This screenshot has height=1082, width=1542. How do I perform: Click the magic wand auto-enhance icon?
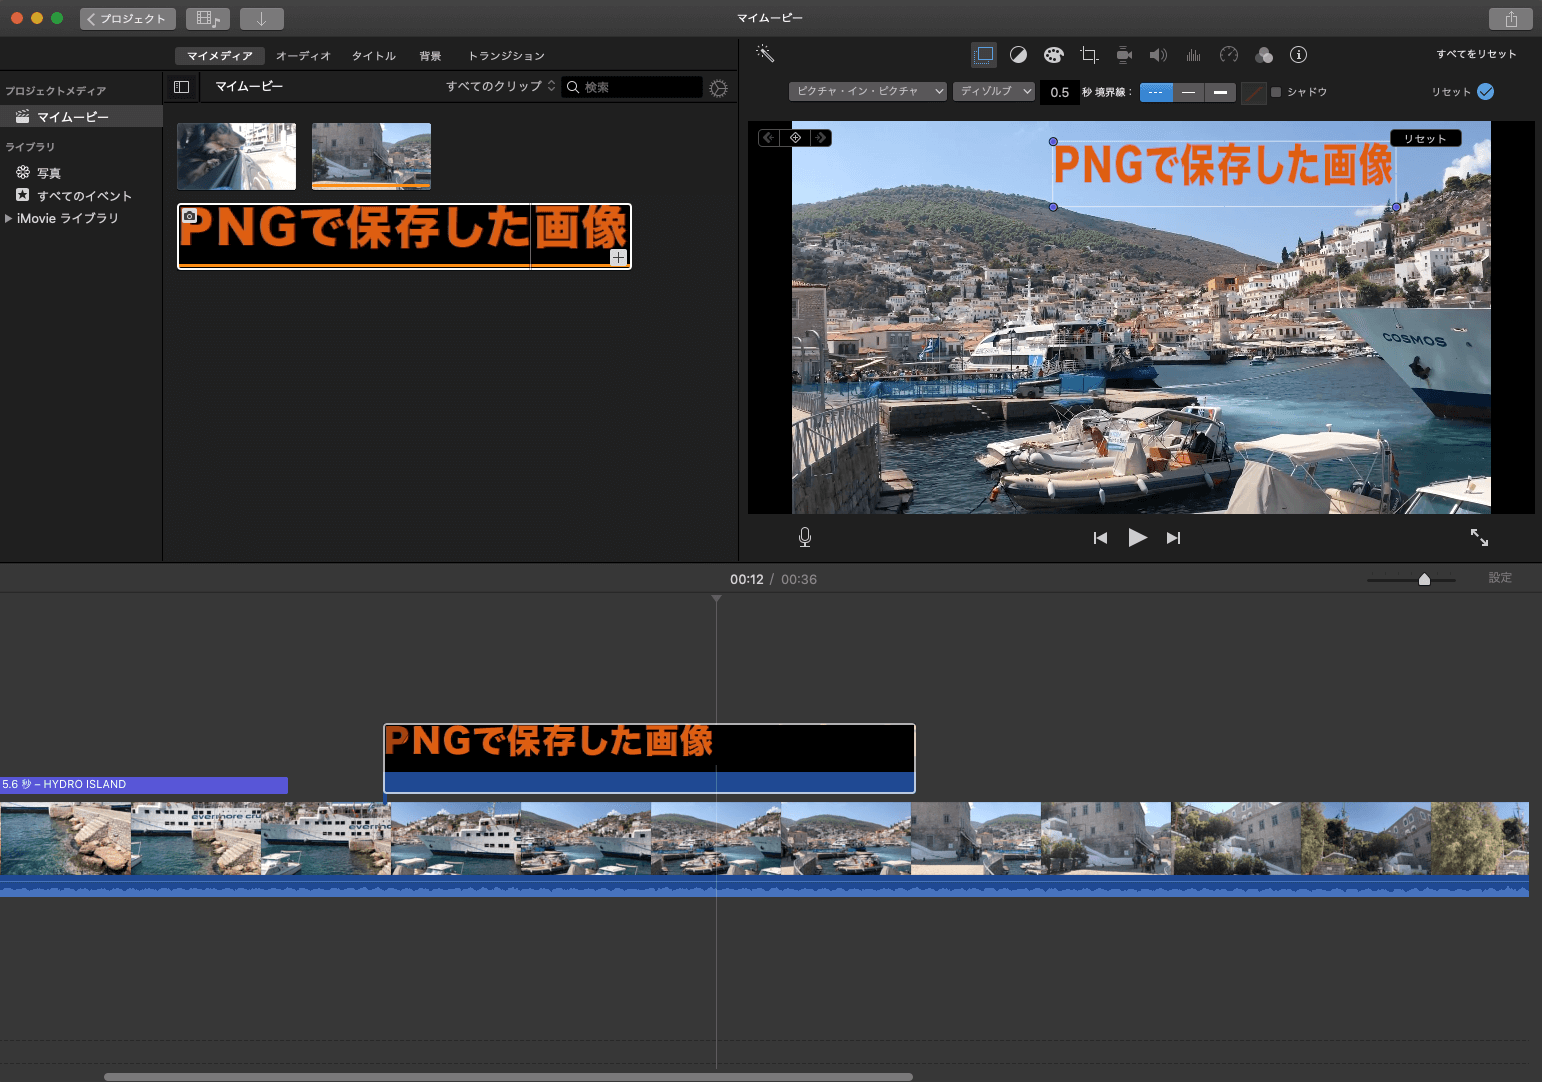tap(765, 54)
